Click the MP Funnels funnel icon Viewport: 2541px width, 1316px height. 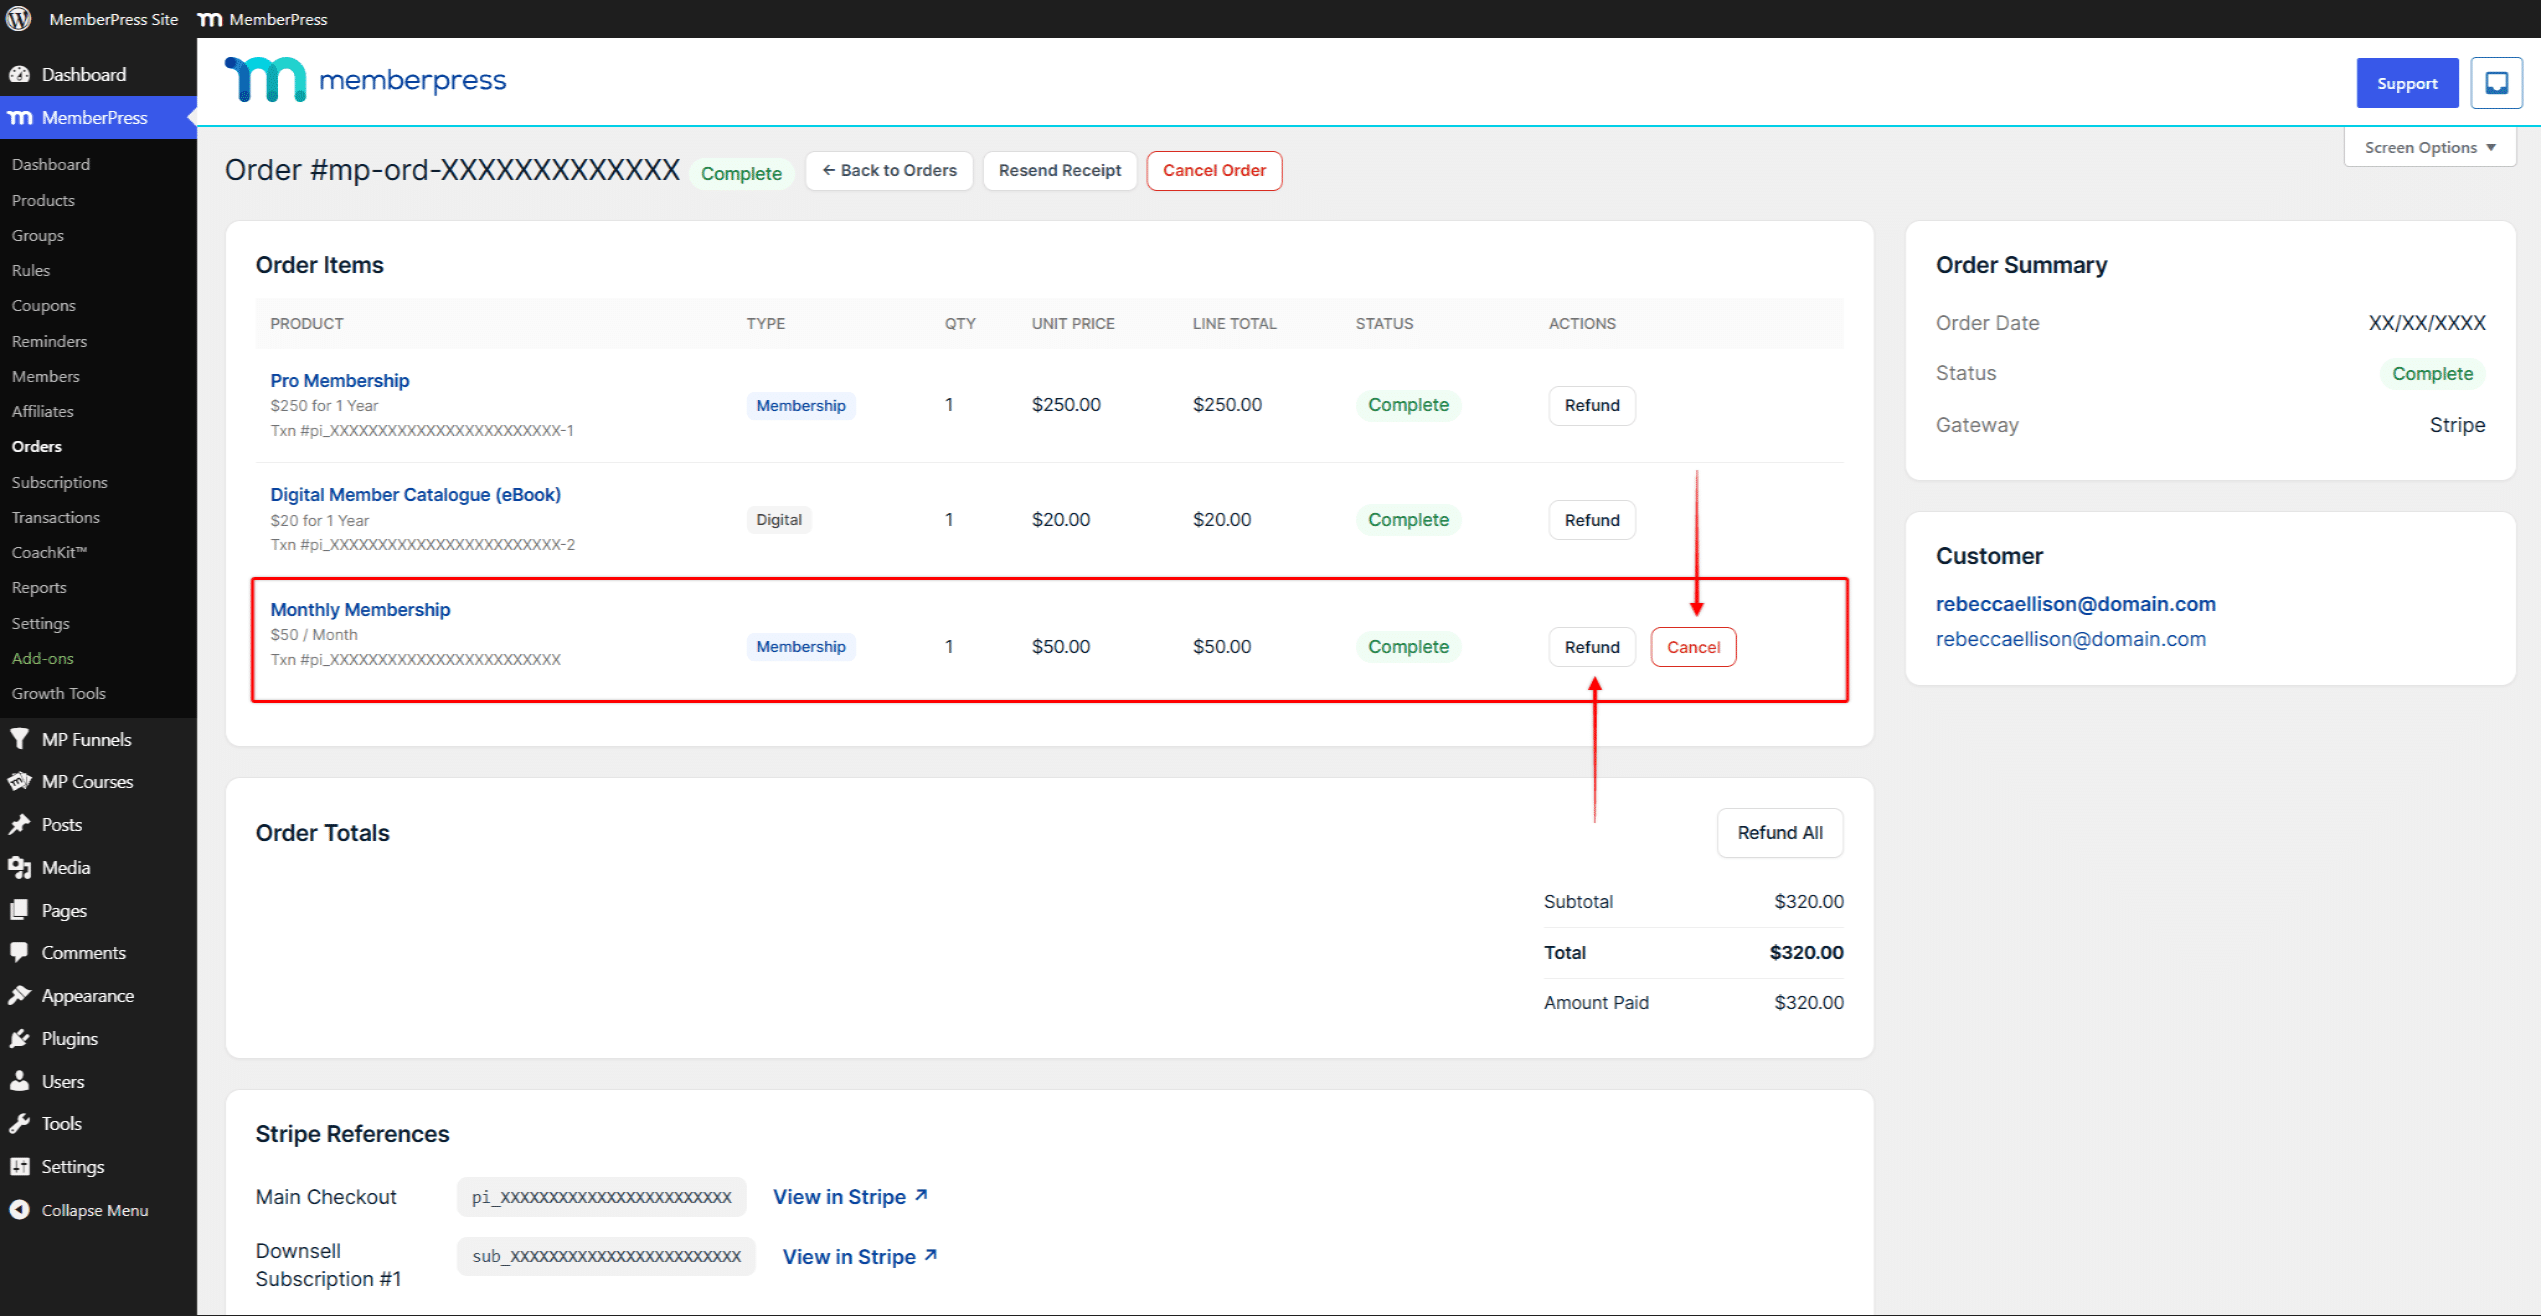pos(19,739)
